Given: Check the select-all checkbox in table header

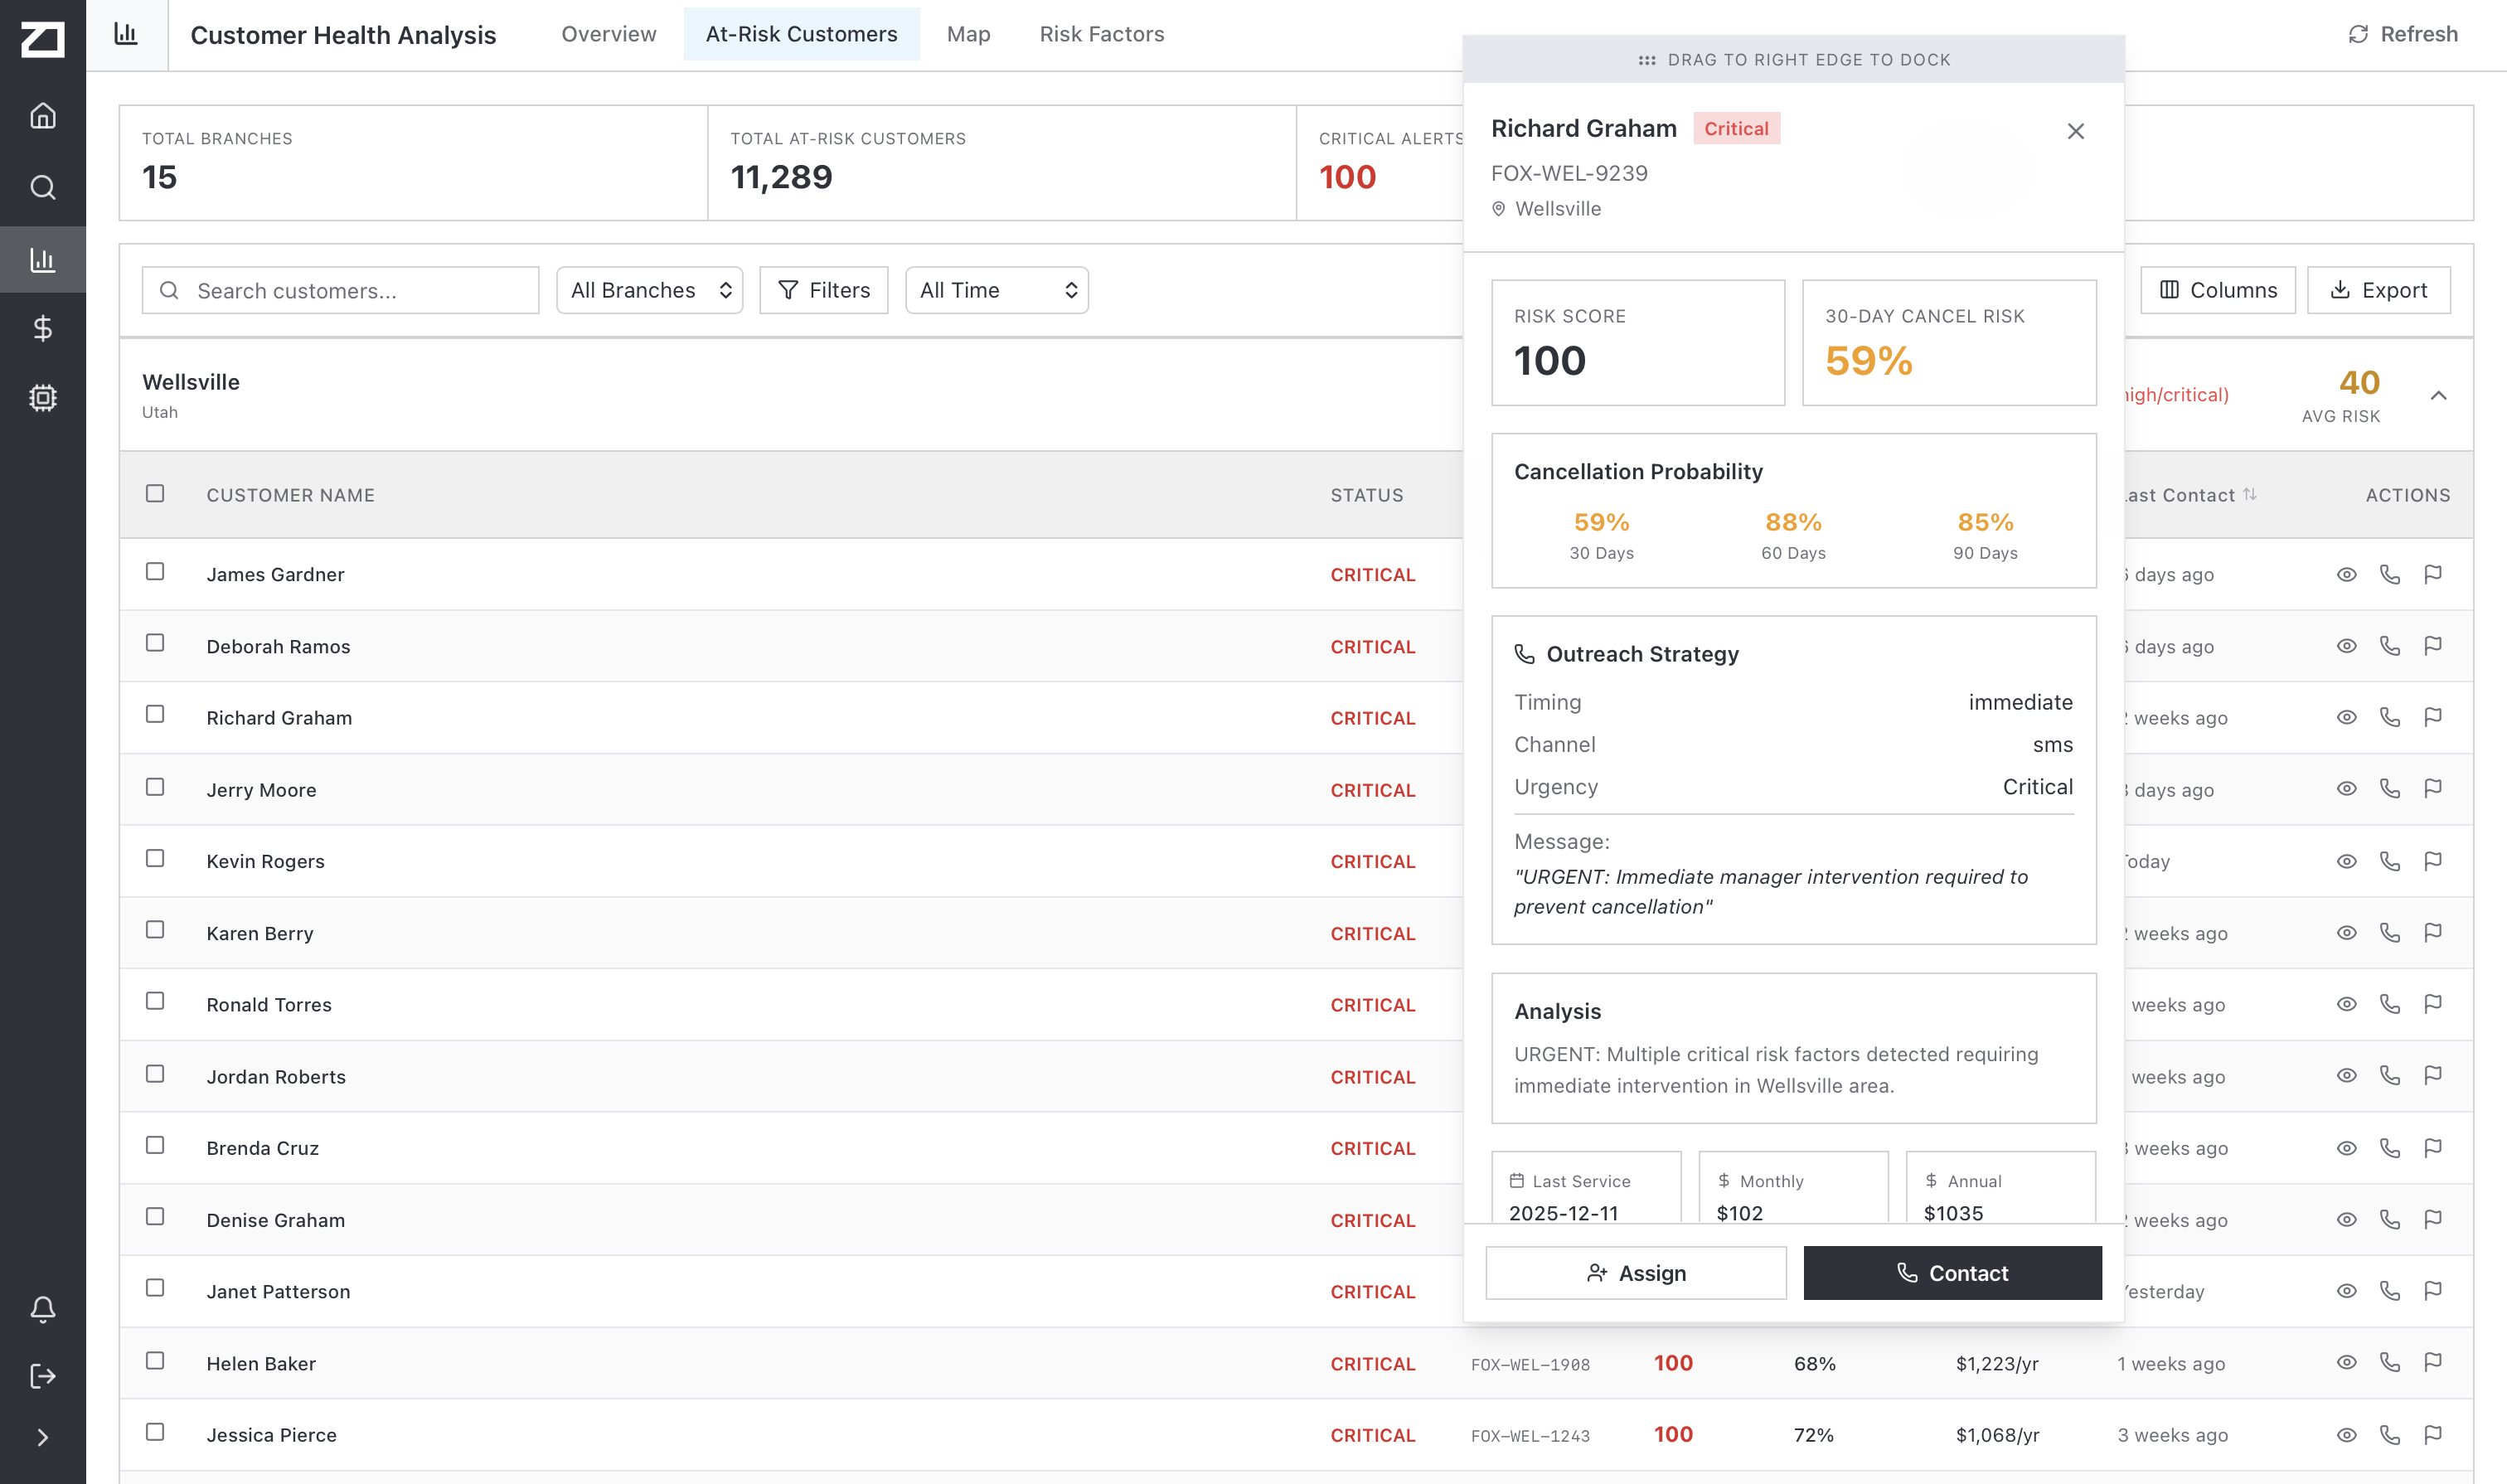Looking at the screenshot, I should (x=155, y=493).
